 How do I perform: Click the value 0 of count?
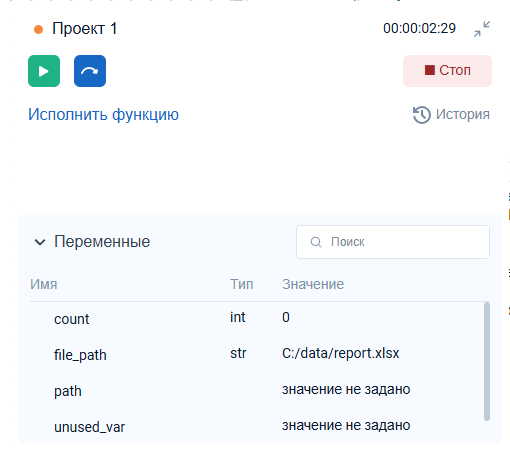click(x=286, y=317)
